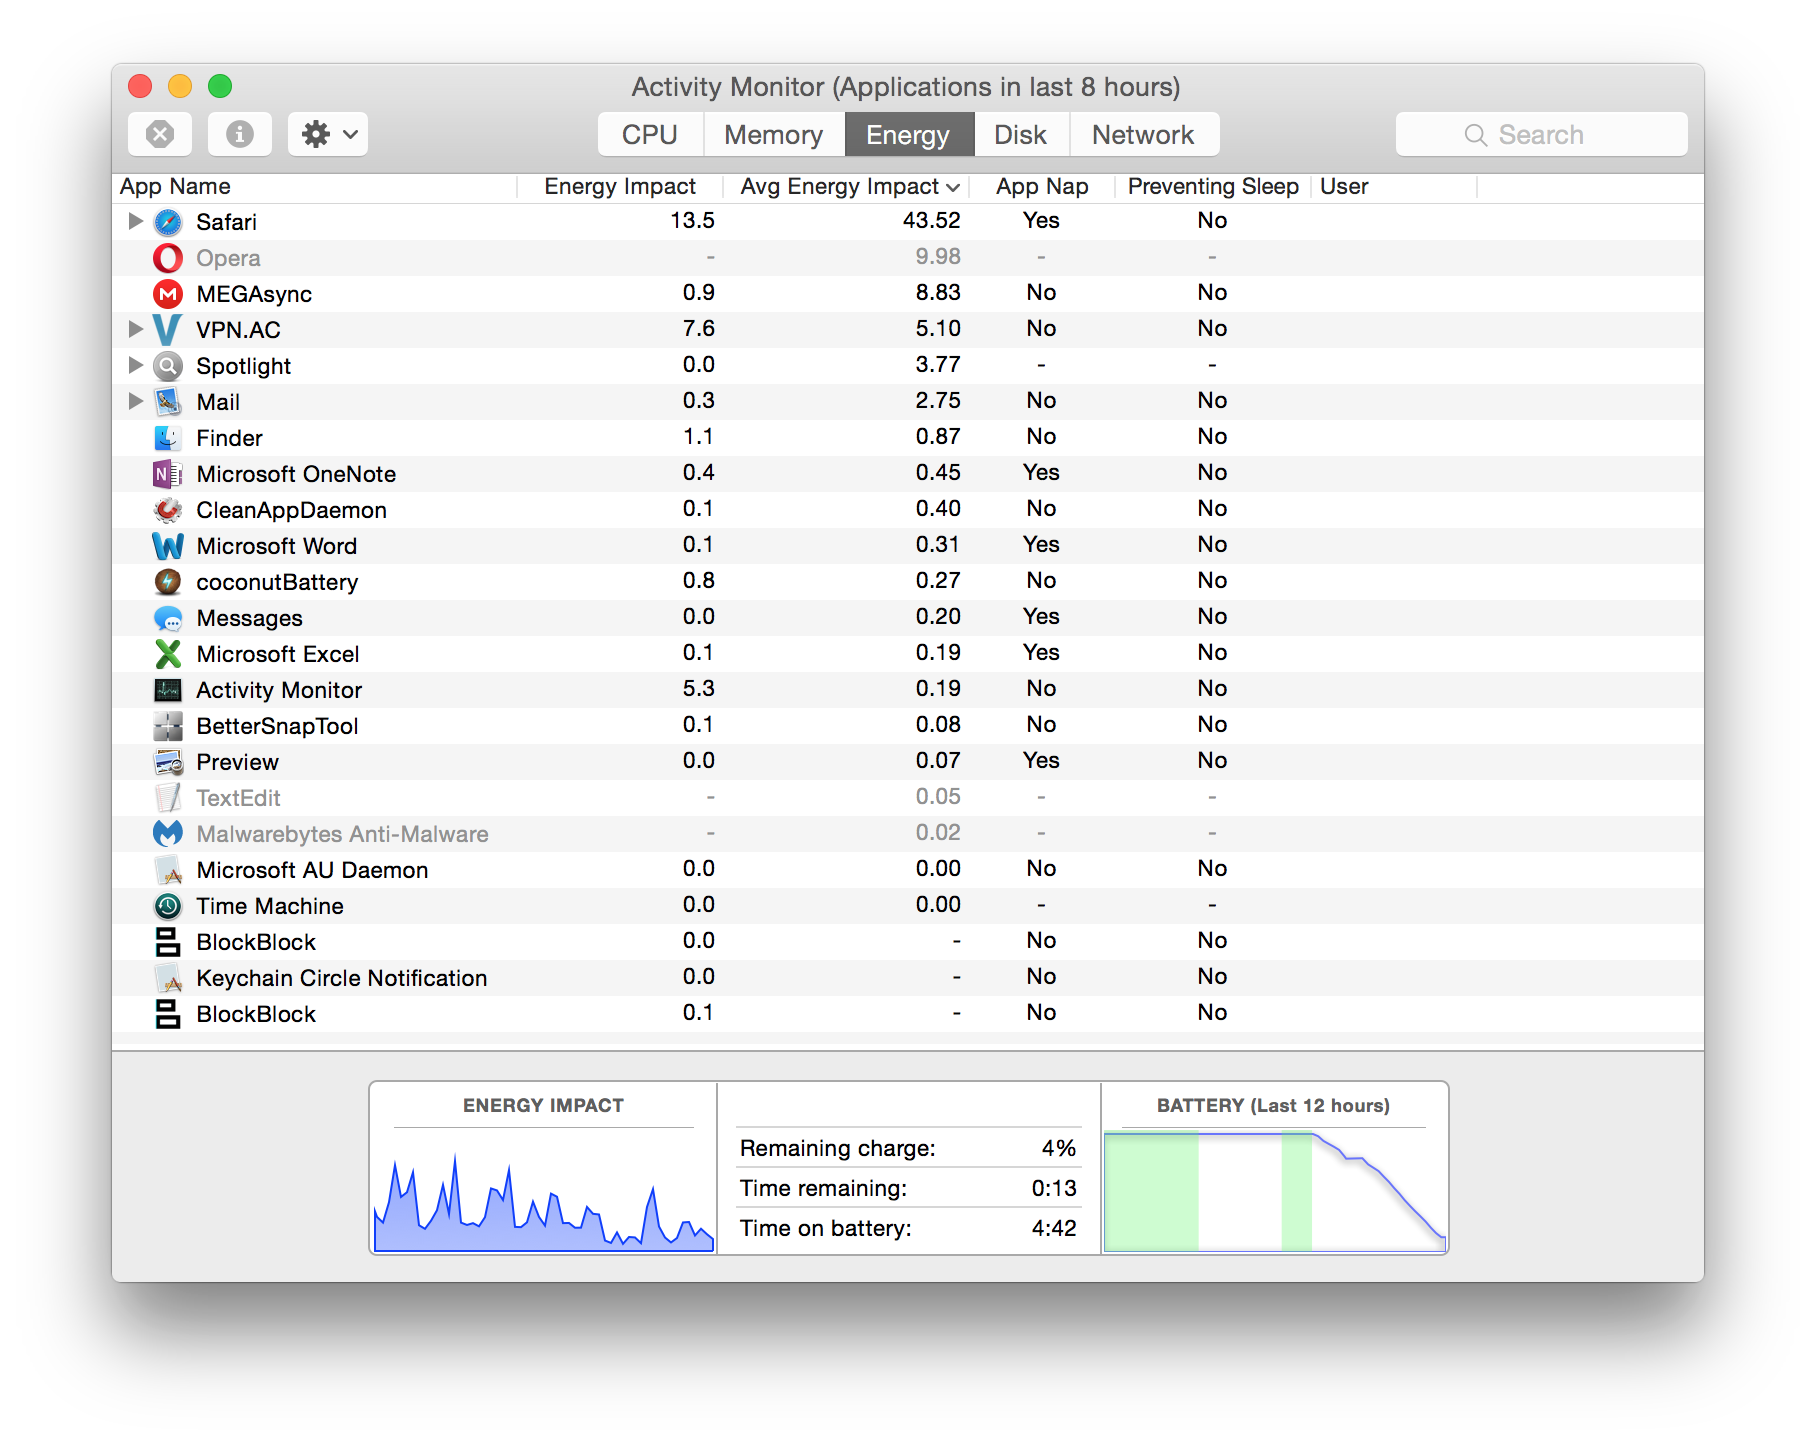Screen dimensions: 1816x1442
Task: Click the Force Quit process toolbar button
Action: coord(160,134)
